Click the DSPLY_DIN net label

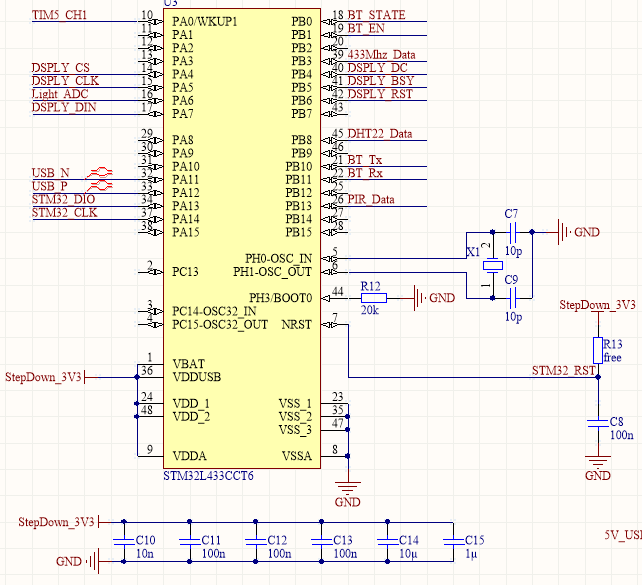[64, 107]
